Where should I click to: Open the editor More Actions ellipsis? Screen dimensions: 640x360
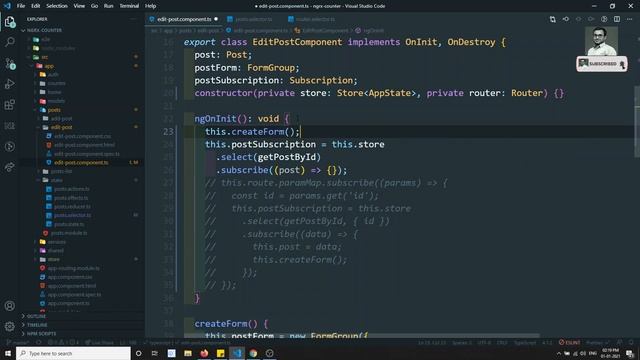[x=629, y=19]
